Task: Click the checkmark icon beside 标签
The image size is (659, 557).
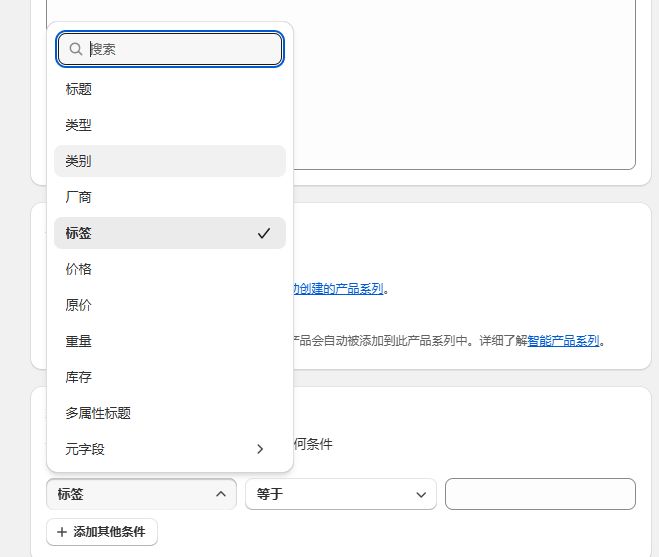Action: click(264, 233)
